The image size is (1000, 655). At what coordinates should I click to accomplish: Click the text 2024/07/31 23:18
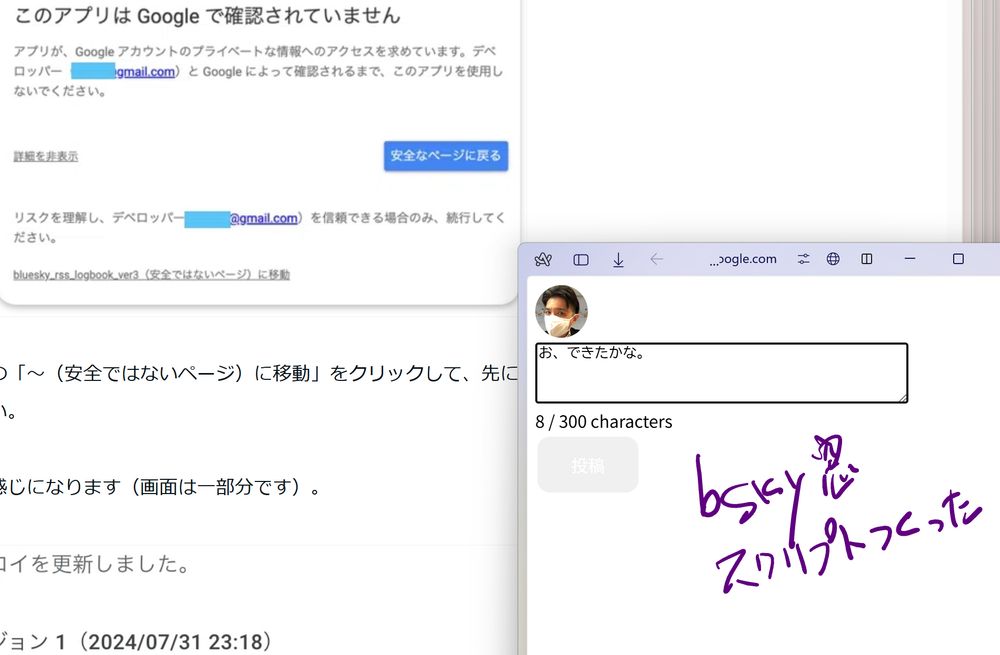tap(176, 642)
